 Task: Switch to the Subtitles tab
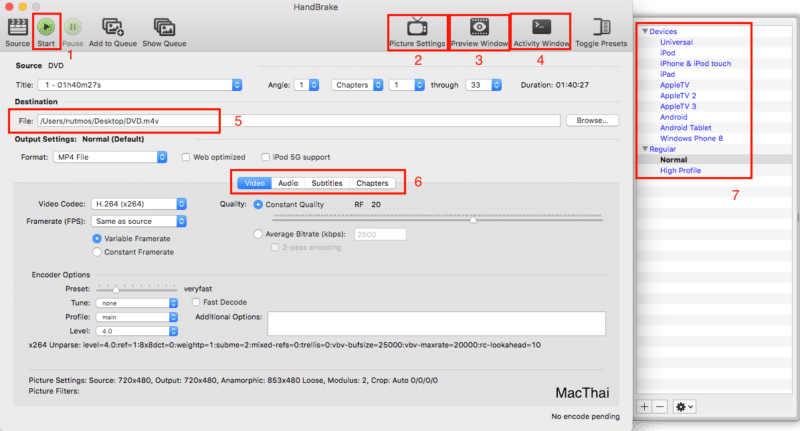(327, 183)
